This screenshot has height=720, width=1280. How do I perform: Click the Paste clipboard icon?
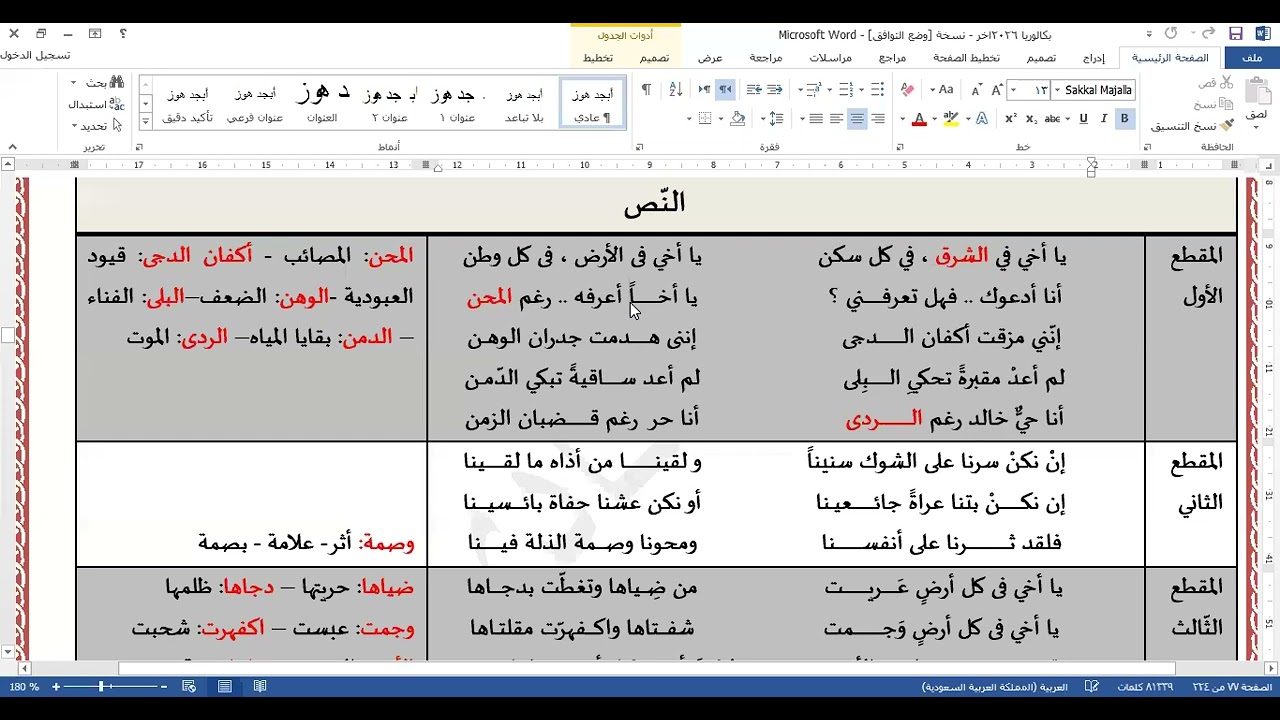pos(1257,90)
